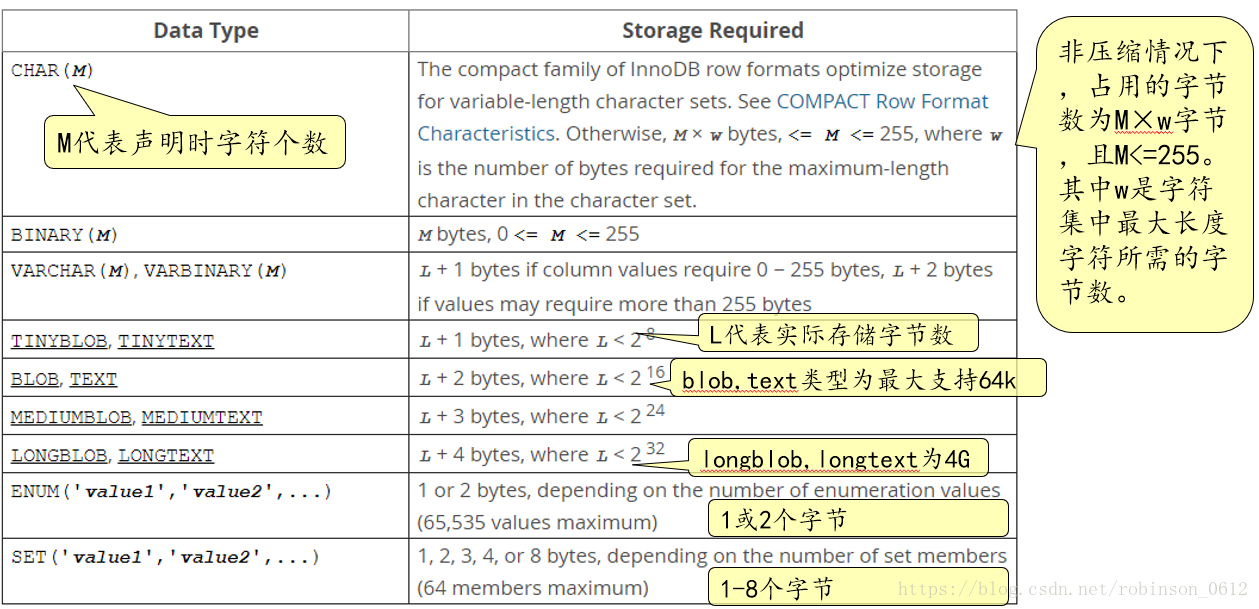Select the Data Type column header
This screenshot has width=1259, height=609.
[206, 31]
